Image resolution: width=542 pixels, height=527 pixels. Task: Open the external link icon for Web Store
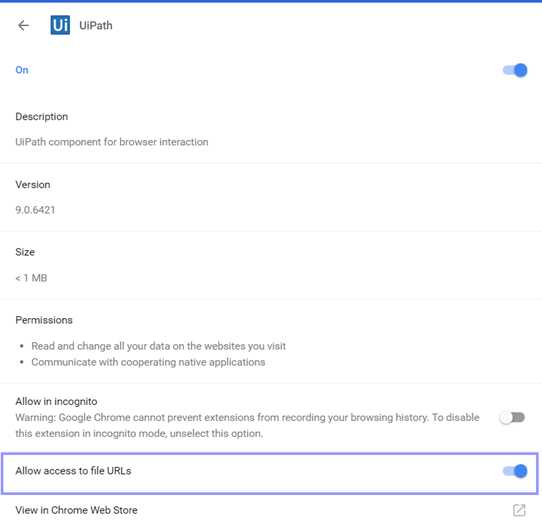point(519,510)
